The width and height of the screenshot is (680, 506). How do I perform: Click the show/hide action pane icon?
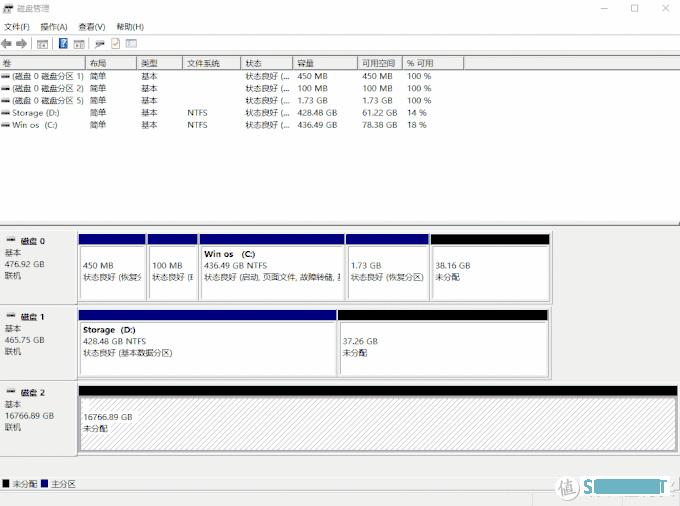pyautogui.click(x=79, y=44)
